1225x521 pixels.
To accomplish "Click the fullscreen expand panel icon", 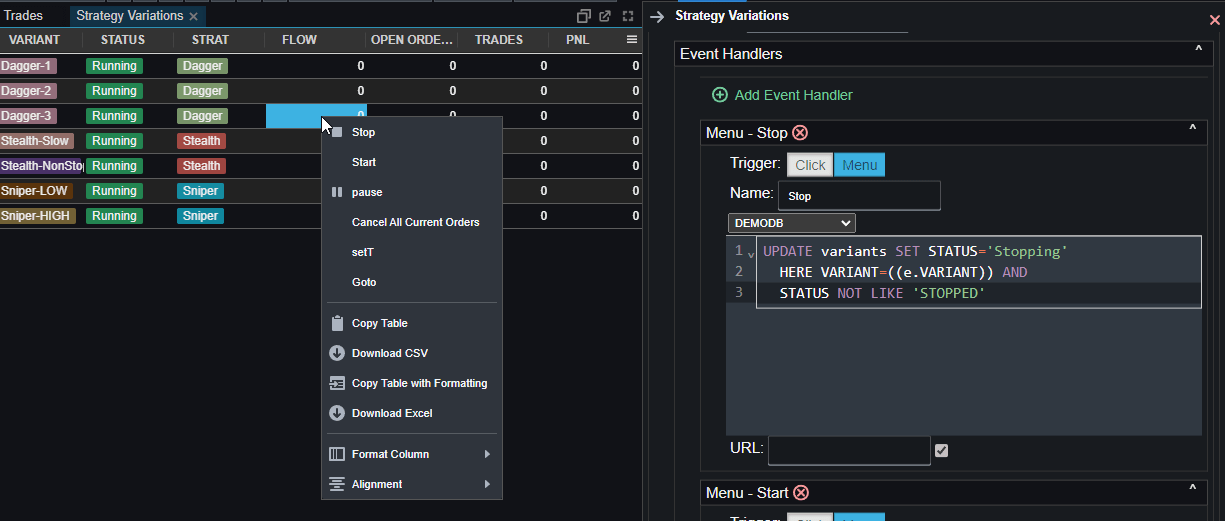I will (x=628, y=16).
